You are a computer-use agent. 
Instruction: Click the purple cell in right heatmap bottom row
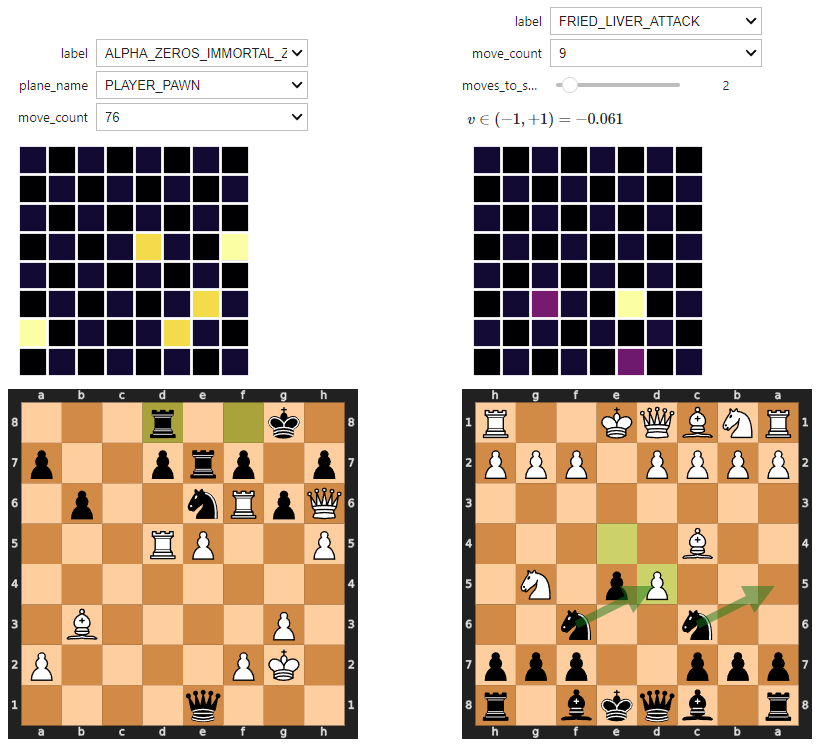[631, 362]
